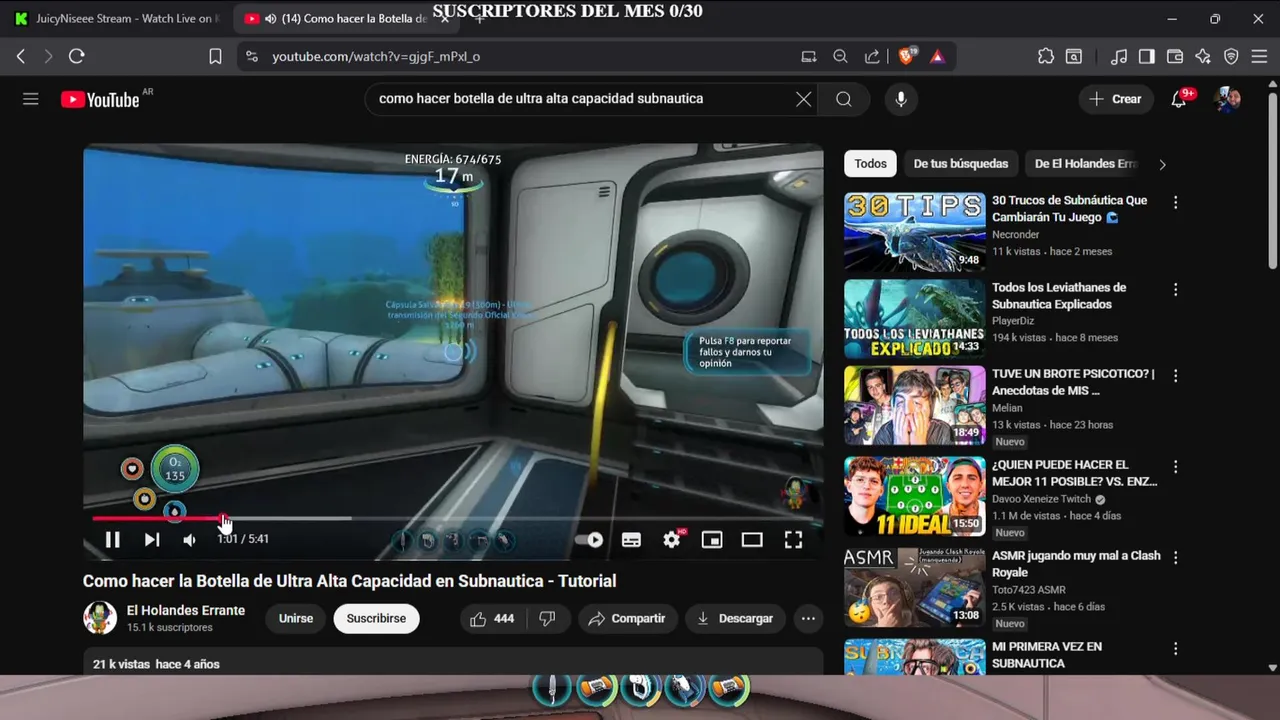Open the 11 IDEAL video thumbnail
The width and height of the screenshot is (1280, 720).
(x=914, y=496)
